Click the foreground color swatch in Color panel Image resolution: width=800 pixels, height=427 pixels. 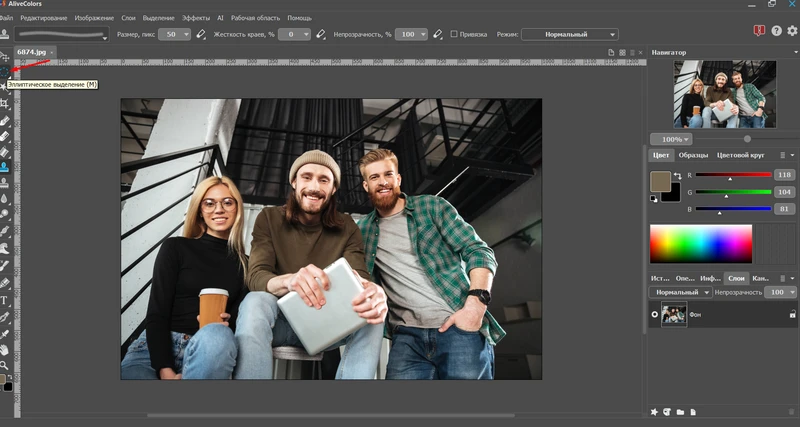(x=661, y=182)
